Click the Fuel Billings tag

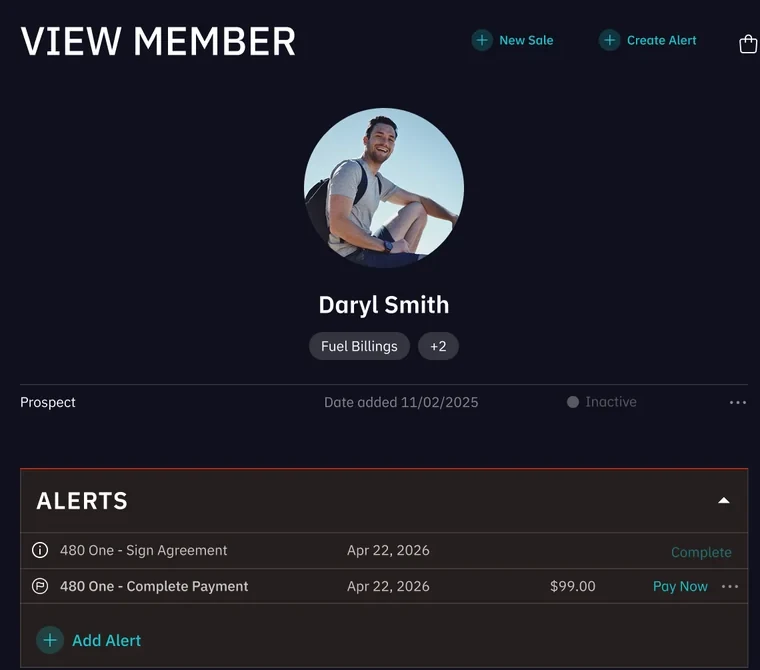[359, 346]
